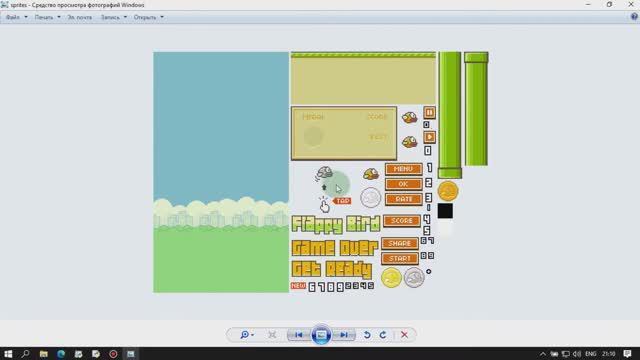Viewport: 640px width, 360px height.
Task: Open the notification center icon
Action: click(627, 354)
